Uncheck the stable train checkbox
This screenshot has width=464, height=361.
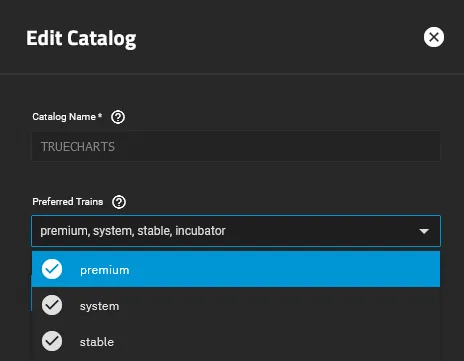(x=52, y=341)
